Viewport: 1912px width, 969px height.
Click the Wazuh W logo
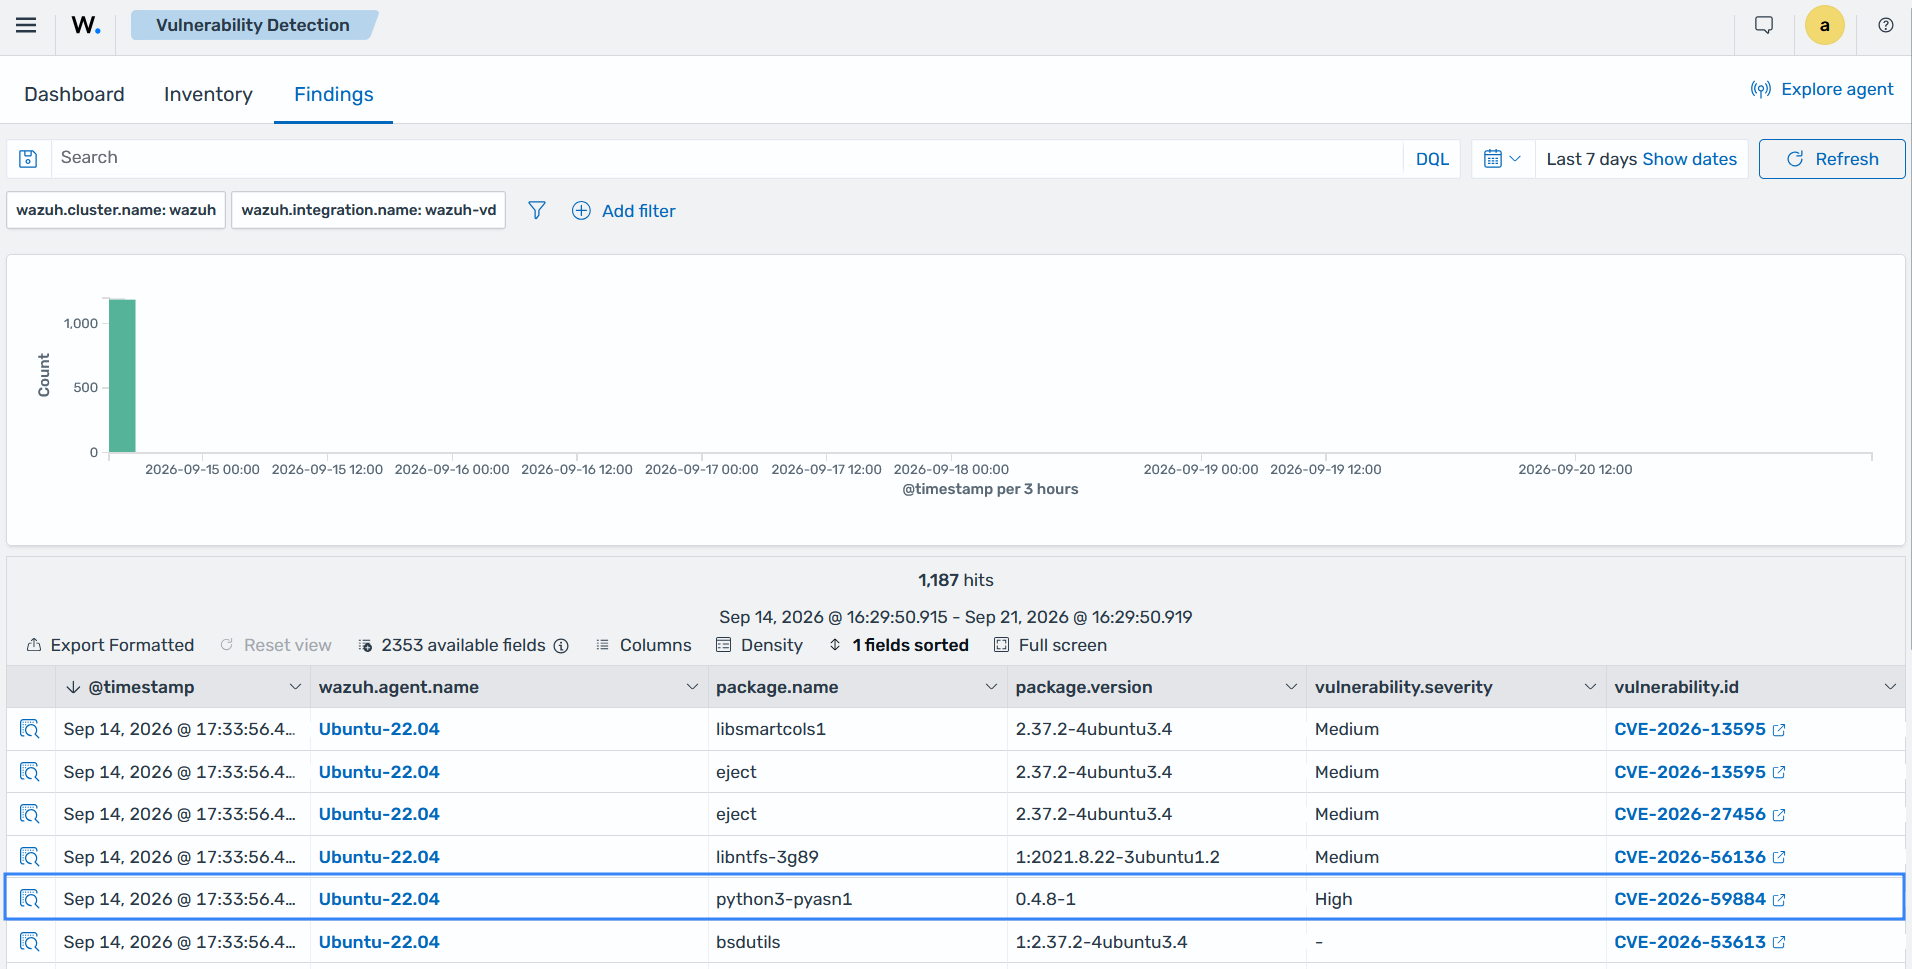(x=86, y=25)
